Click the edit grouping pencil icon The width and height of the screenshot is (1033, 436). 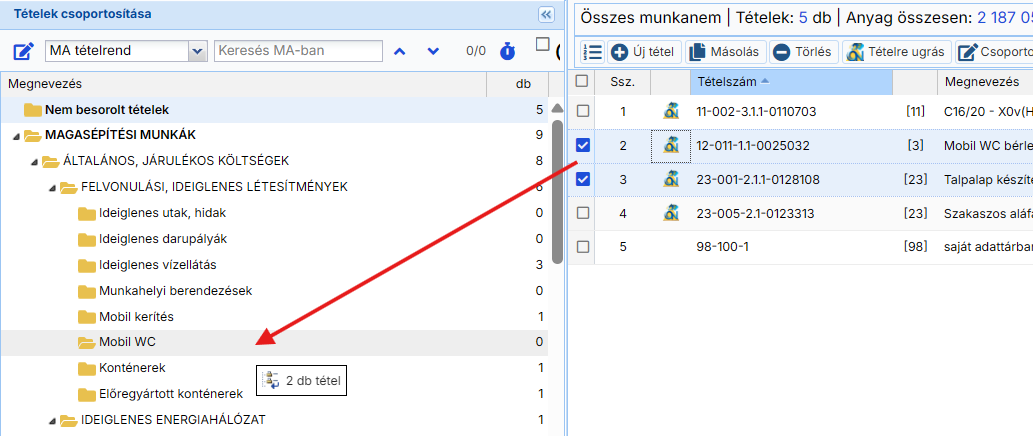(24, 51)
